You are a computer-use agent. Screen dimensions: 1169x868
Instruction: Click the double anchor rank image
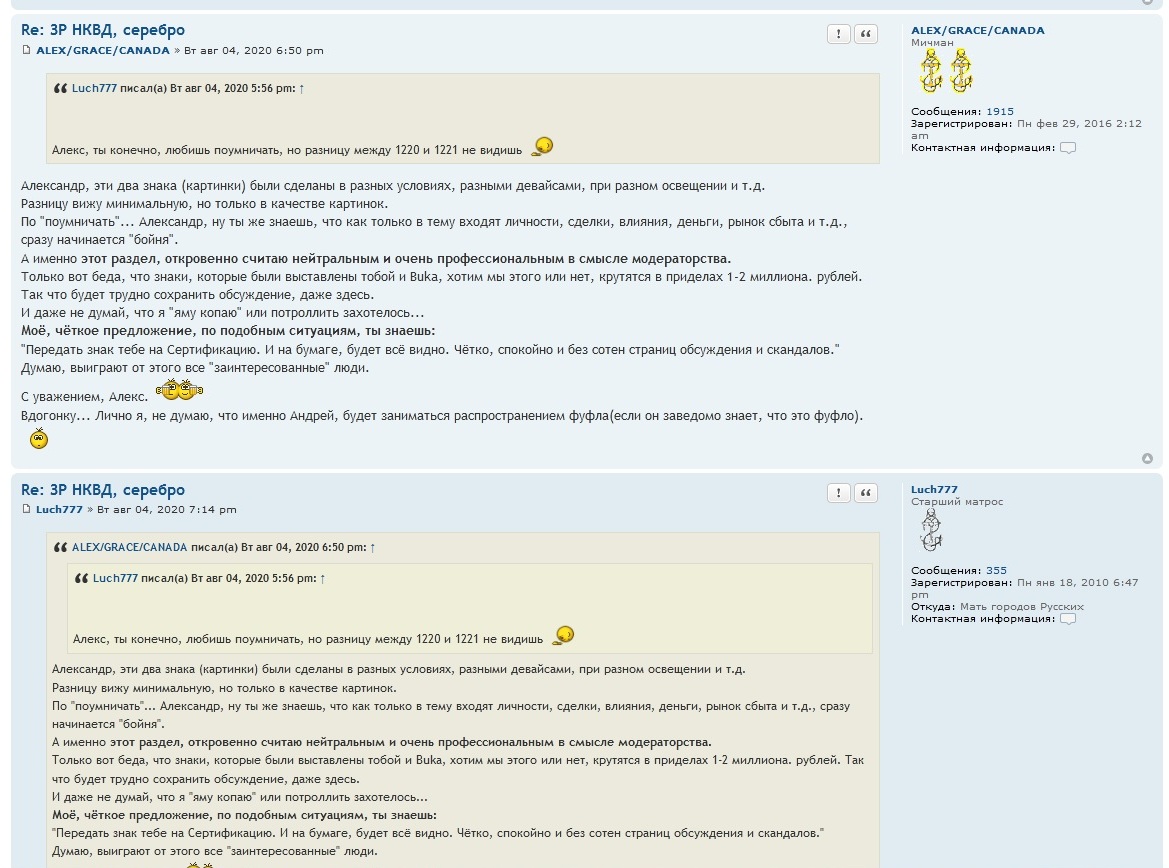[945, 73]
